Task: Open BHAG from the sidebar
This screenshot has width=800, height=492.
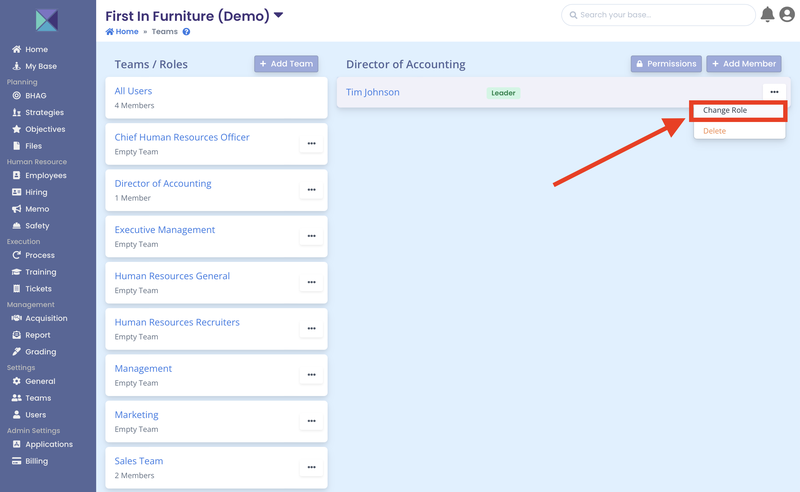Action: tap(35, 96)
